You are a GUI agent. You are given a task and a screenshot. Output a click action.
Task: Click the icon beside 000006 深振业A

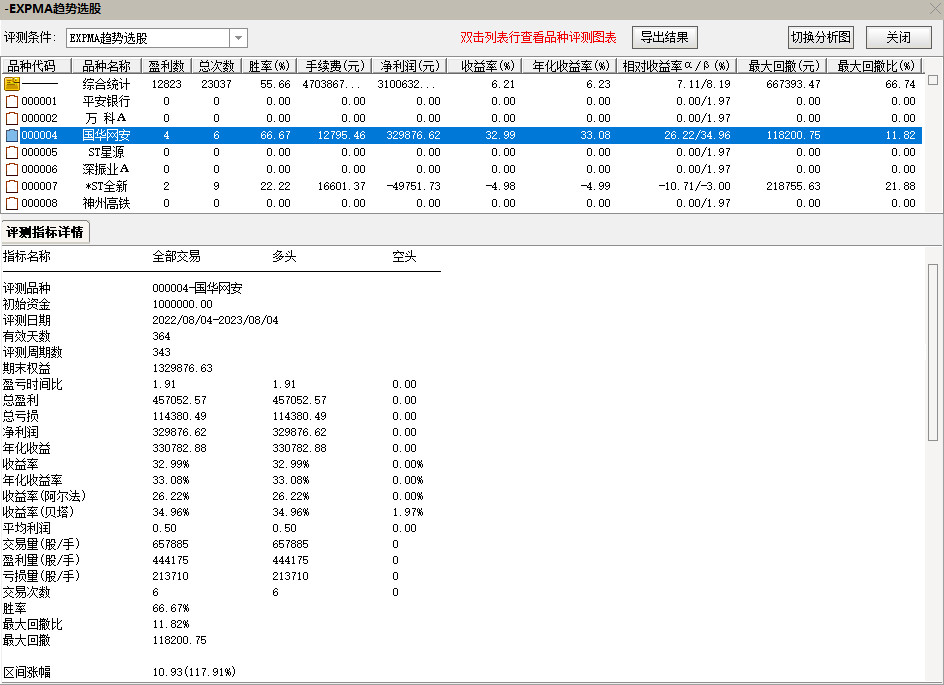[x=12, y=169]
